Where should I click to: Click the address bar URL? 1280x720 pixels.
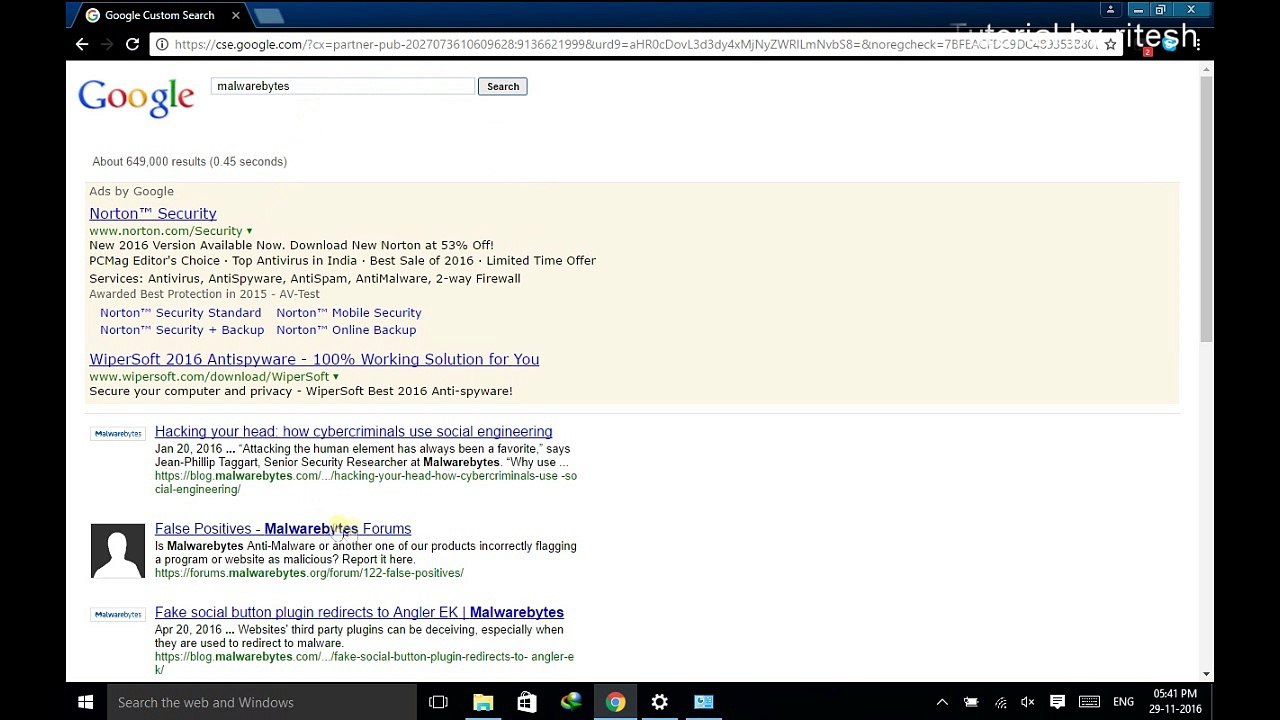point(636,44)
